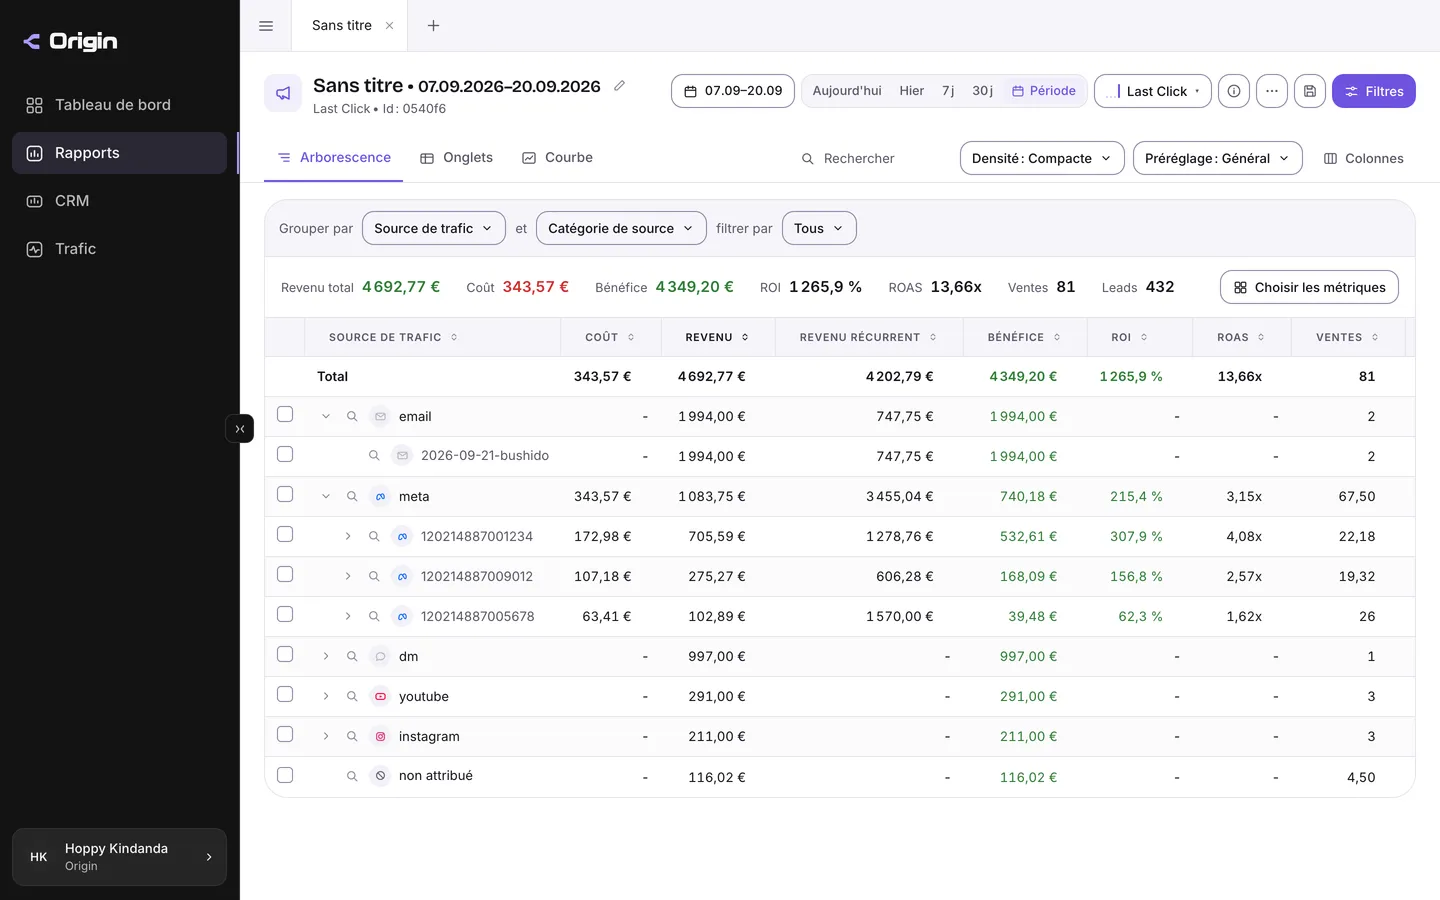Check the meta row checkbox

(285, 494)
